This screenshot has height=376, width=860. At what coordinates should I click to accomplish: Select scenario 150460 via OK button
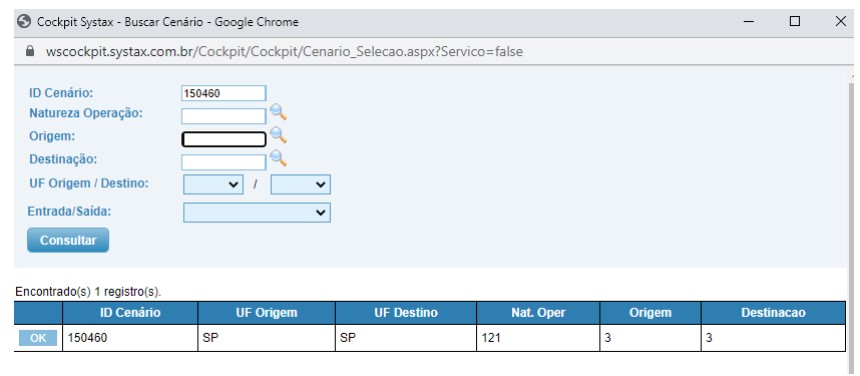pos(38,338)
